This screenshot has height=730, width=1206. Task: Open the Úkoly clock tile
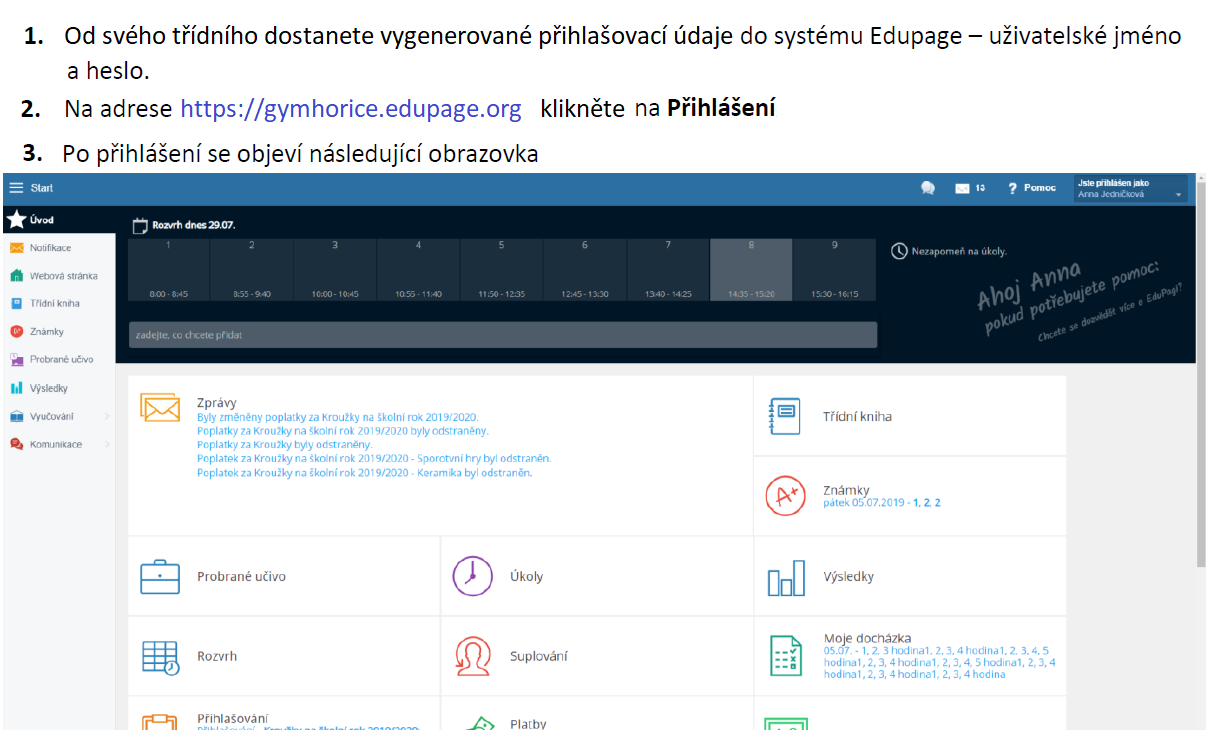[x=597, y=576]
